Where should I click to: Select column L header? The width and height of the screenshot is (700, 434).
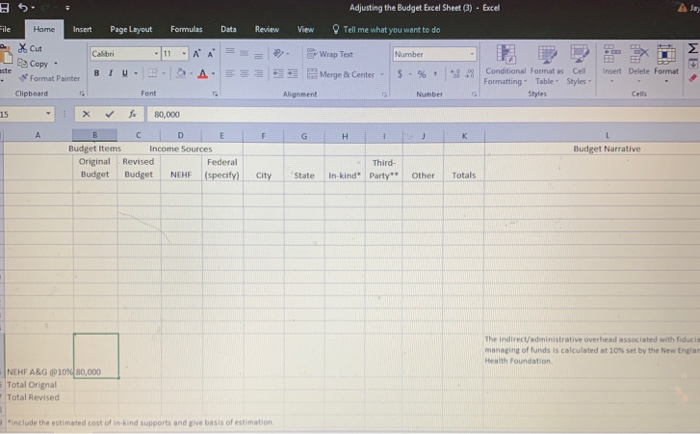click(x=607, y=135)
